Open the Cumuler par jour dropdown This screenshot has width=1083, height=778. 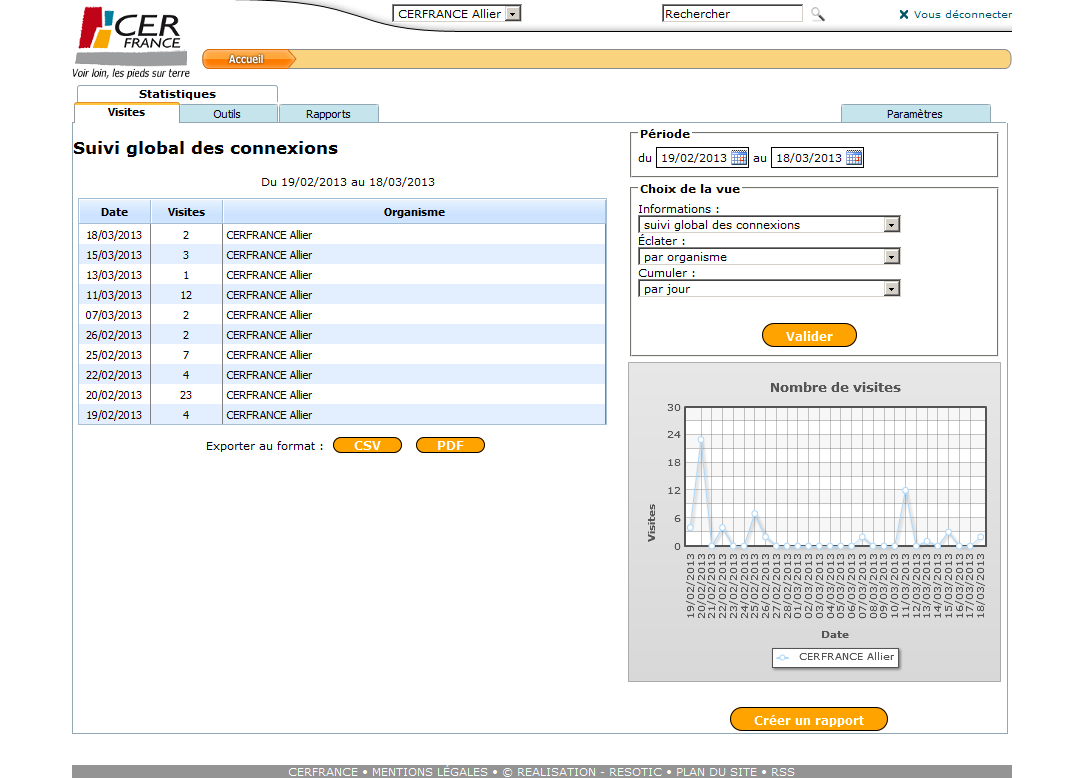tap(891, 289)
